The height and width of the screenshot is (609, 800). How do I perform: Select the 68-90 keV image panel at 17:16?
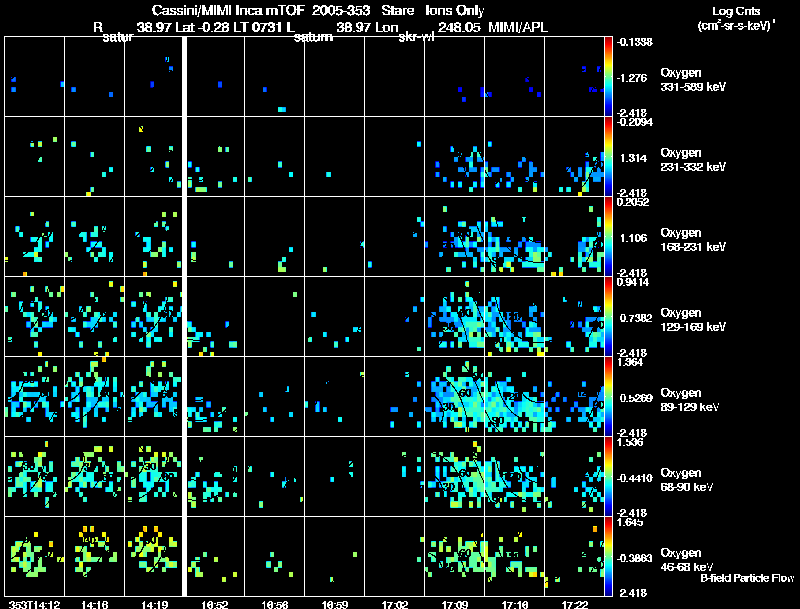click(514, 477)
